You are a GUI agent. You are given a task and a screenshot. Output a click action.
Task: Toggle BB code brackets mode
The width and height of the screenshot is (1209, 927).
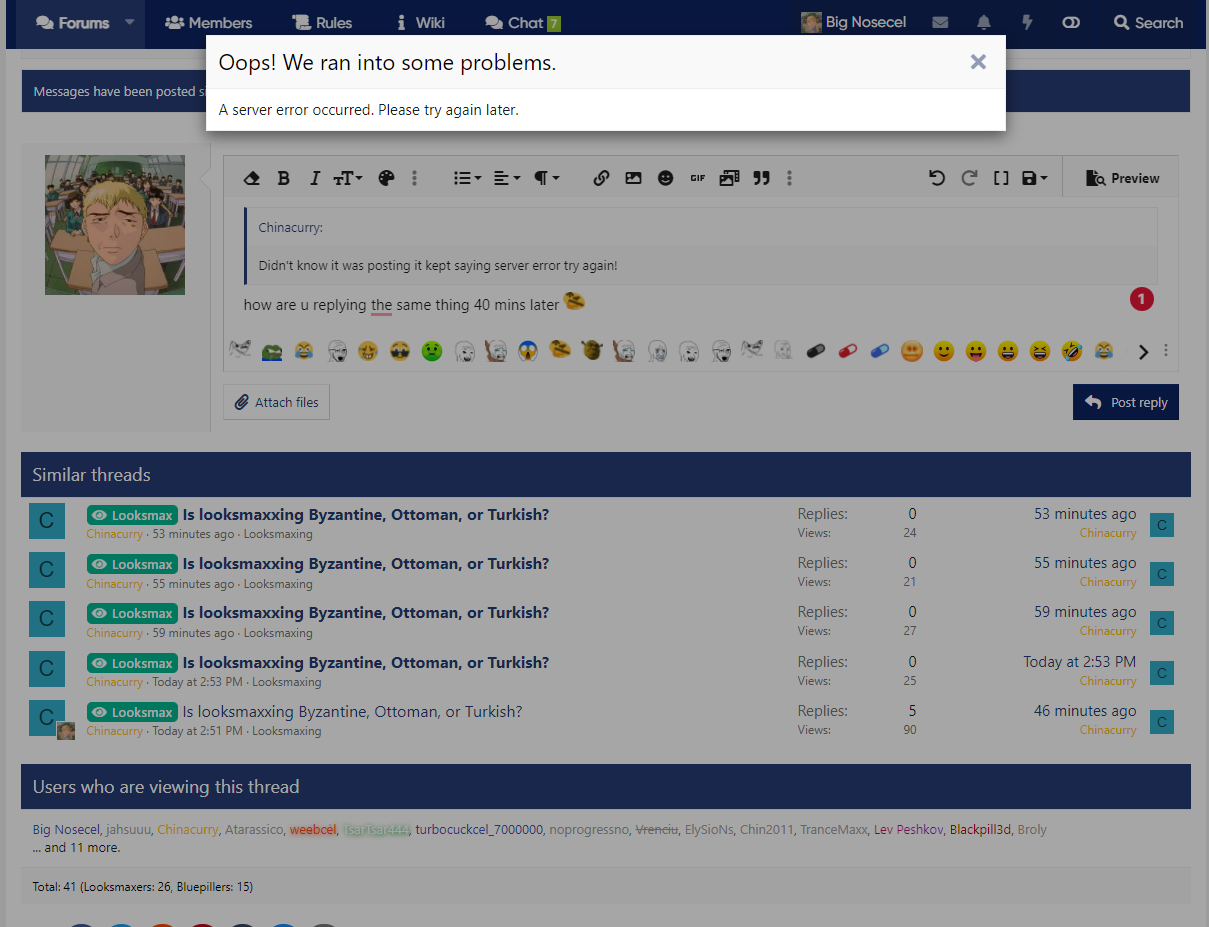point(1001,178)
